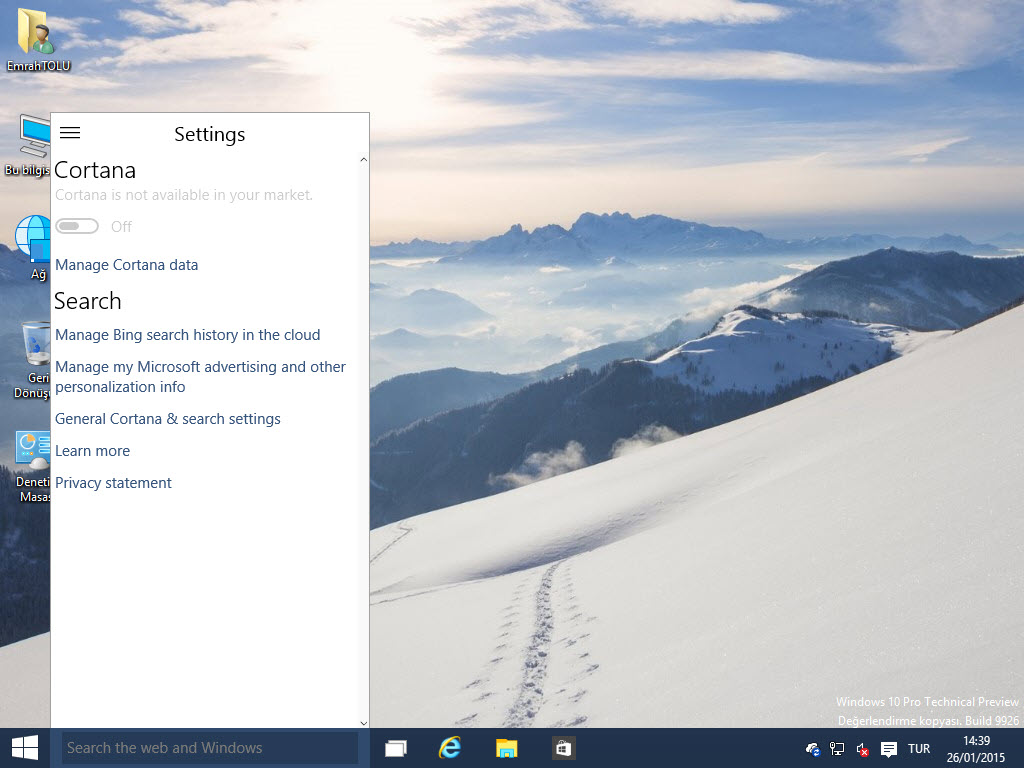Select the EmrahTOLU user folder desktop icon

[38, 39]
